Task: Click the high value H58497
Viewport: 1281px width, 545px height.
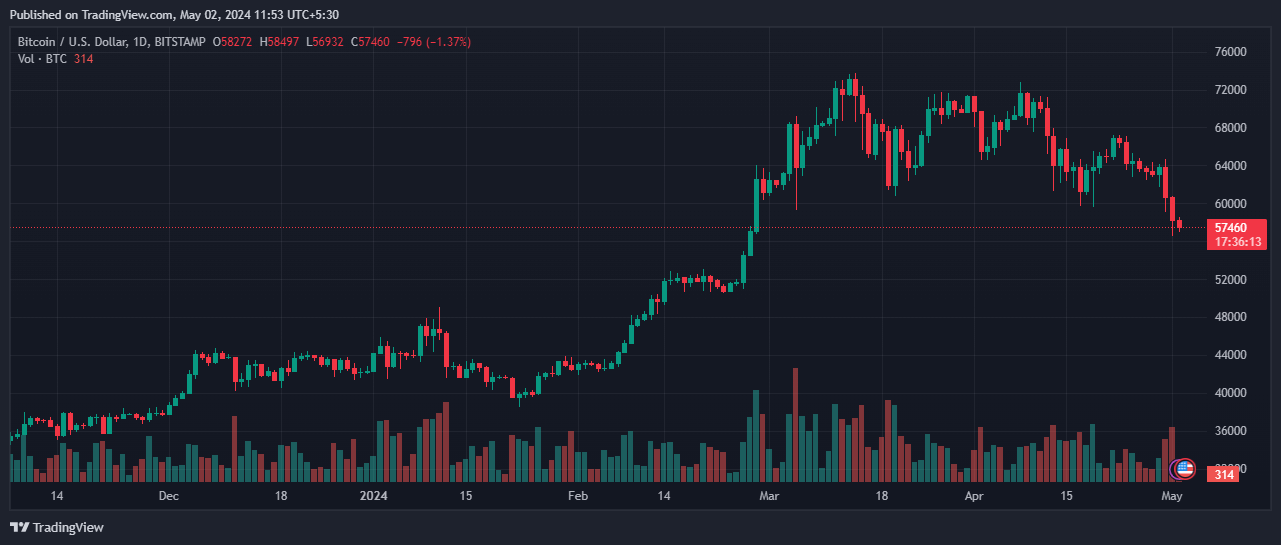Action: [x=281, y=42]
